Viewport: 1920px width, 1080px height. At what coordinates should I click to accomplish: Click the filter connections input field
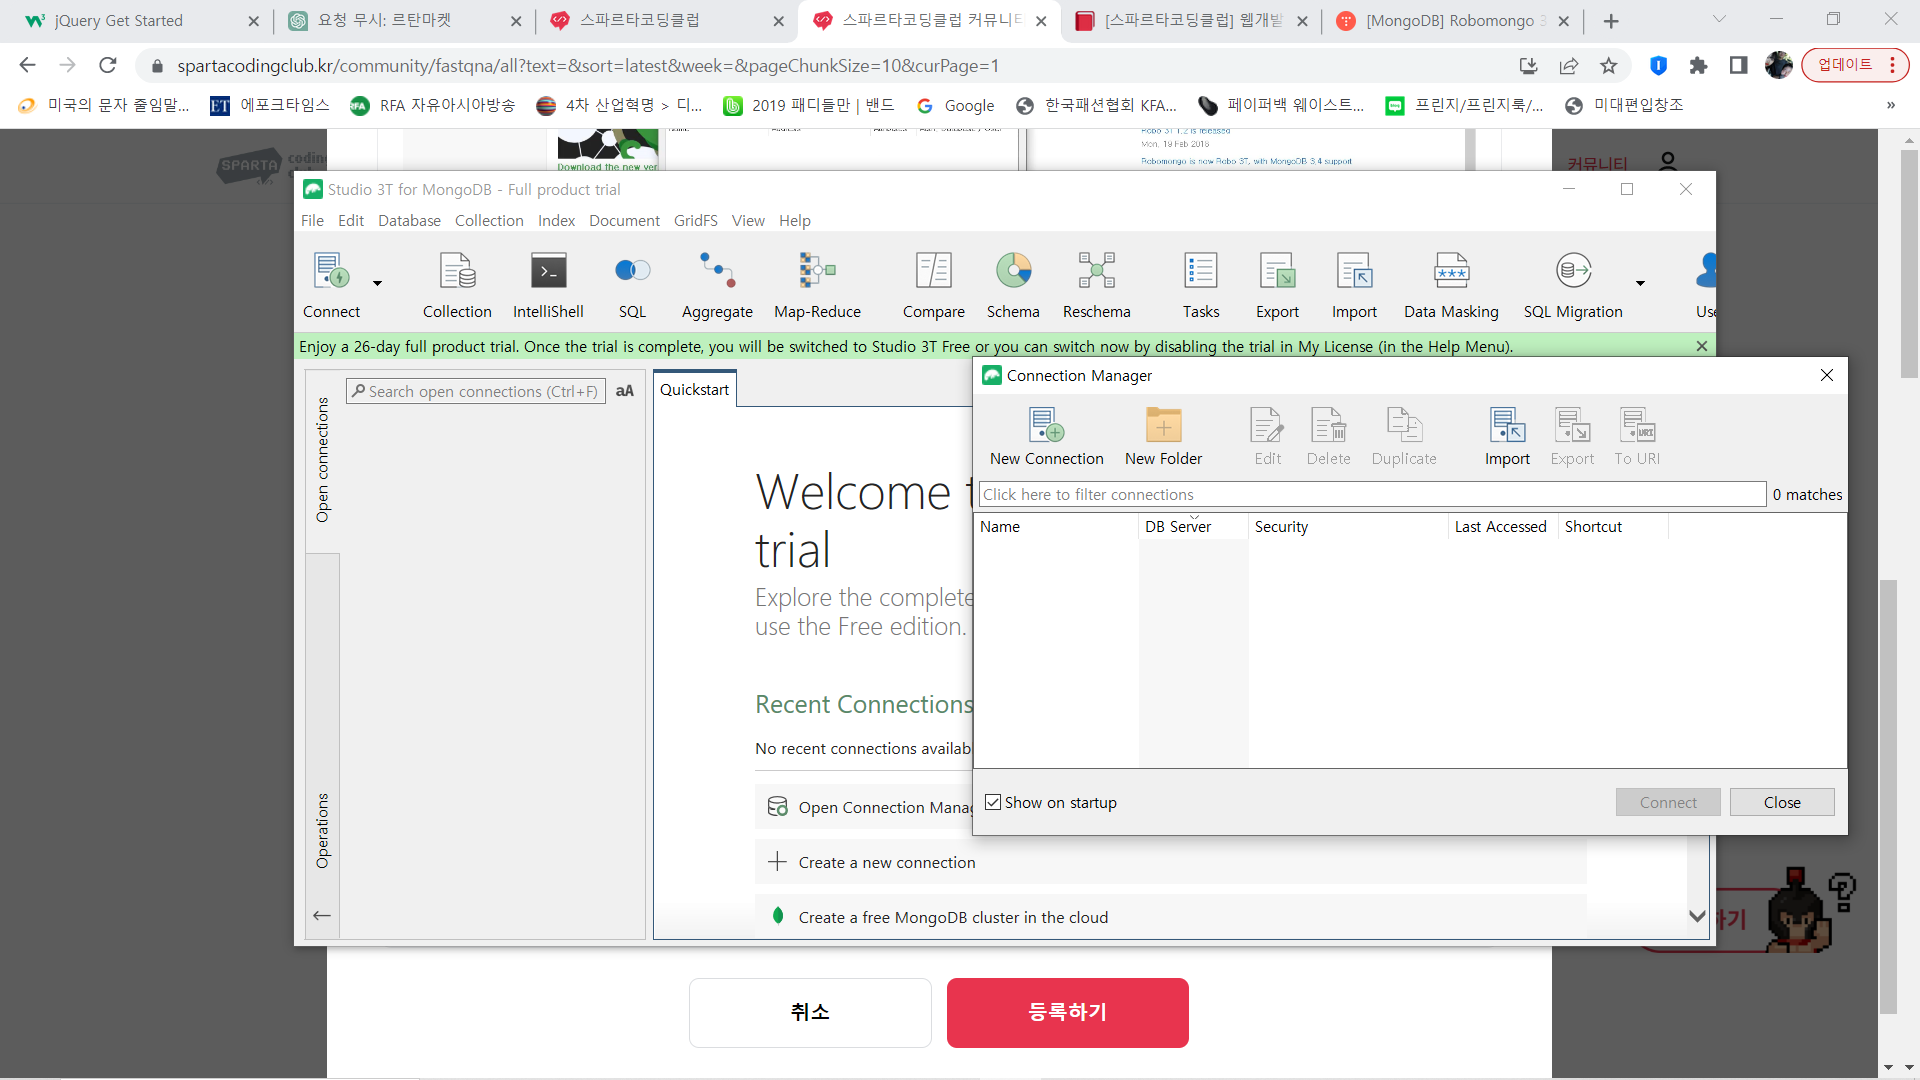(x=1372, y=494)
